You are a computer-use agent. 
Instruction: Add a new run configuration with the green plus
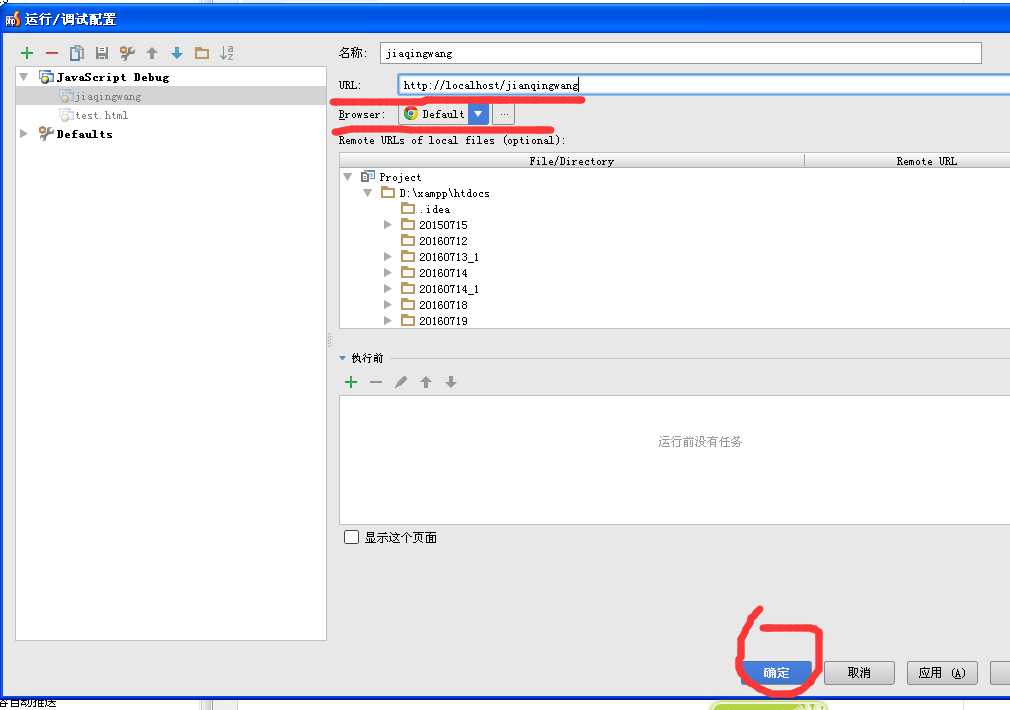[27, 53]
